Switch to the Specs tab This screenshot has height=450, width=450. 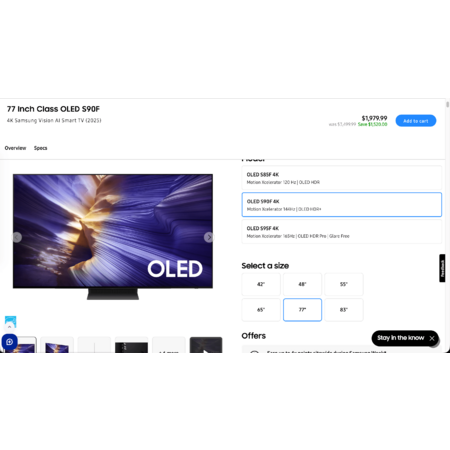pos(41,148)
